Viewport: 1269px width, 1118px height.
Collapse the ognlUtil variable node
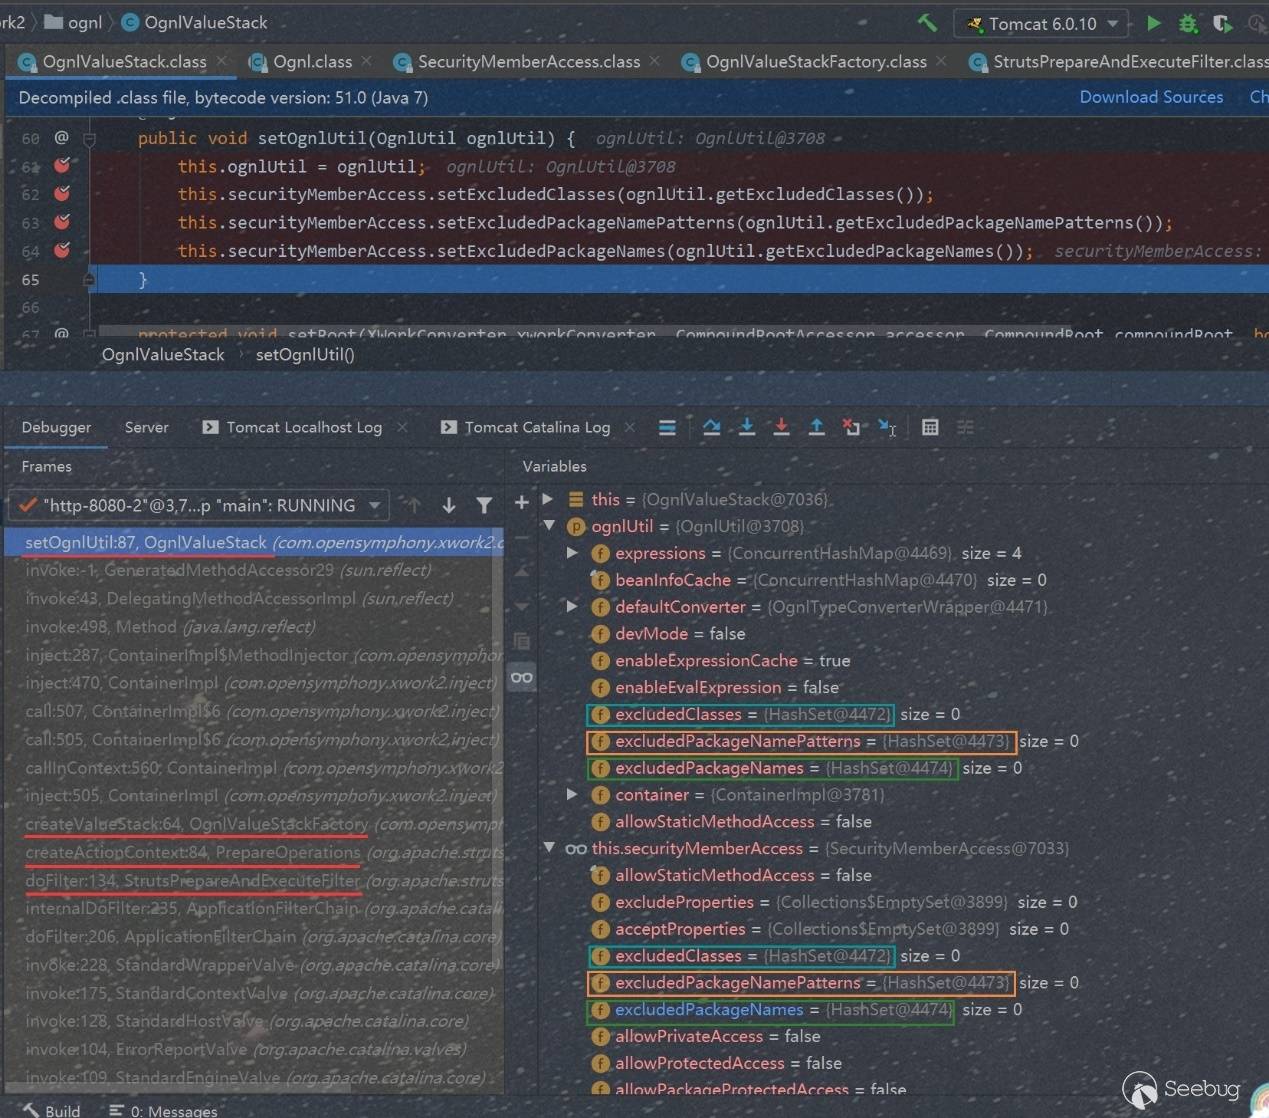click(x=548, y=526)
